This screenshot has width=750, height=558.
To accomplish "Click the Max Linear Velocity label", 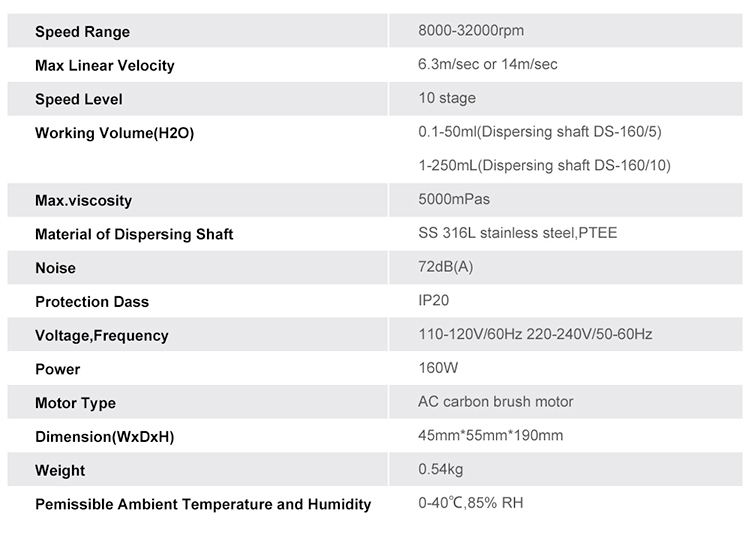I will 104,66.
